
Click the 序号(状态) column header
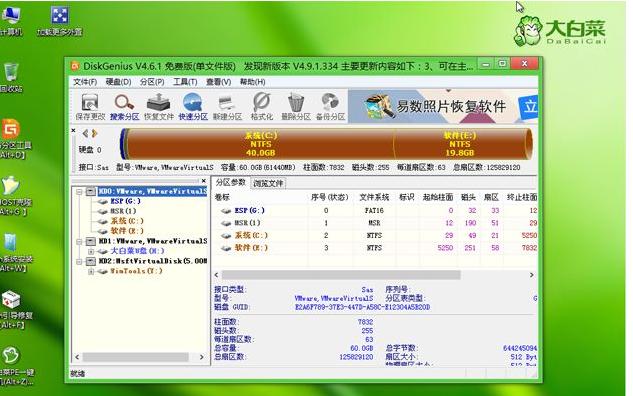(x=329, y=197)
